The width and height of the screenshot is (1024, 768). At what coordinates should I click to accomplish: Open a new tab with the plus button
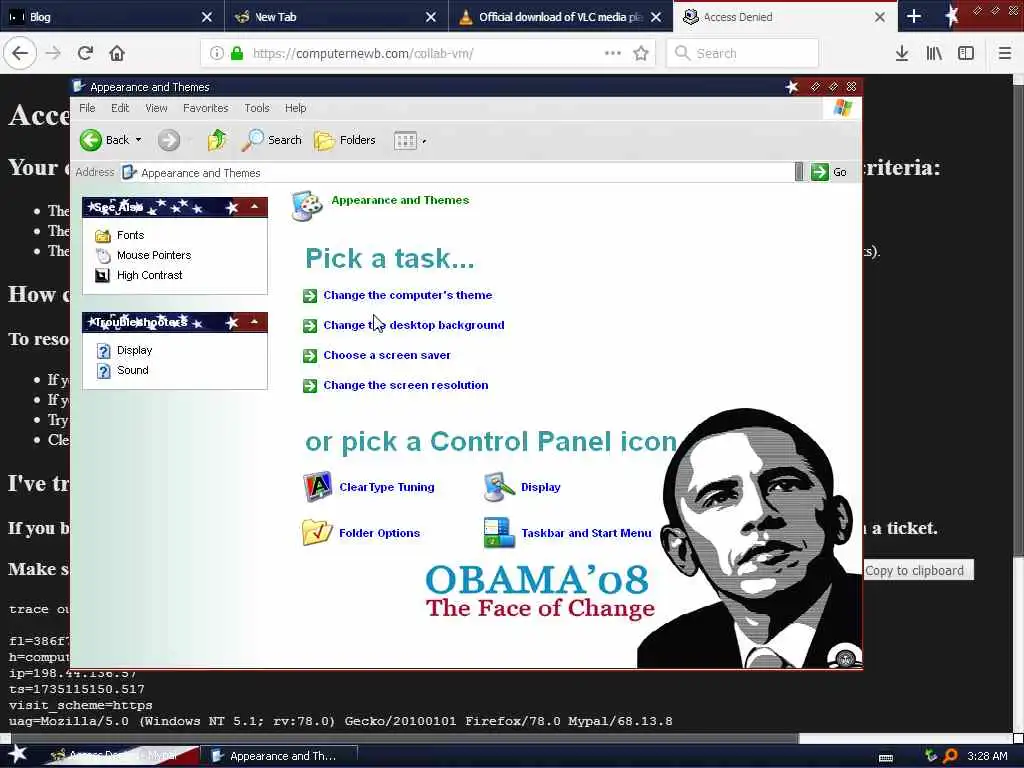[x=914, y=16]
